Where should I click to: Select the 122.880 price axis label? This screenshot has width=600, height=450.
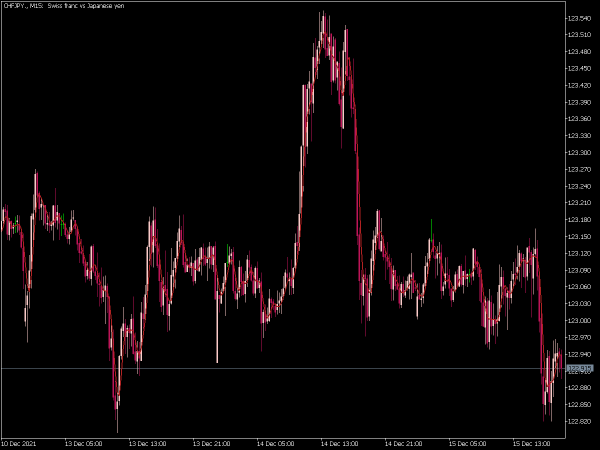point(579,388)
